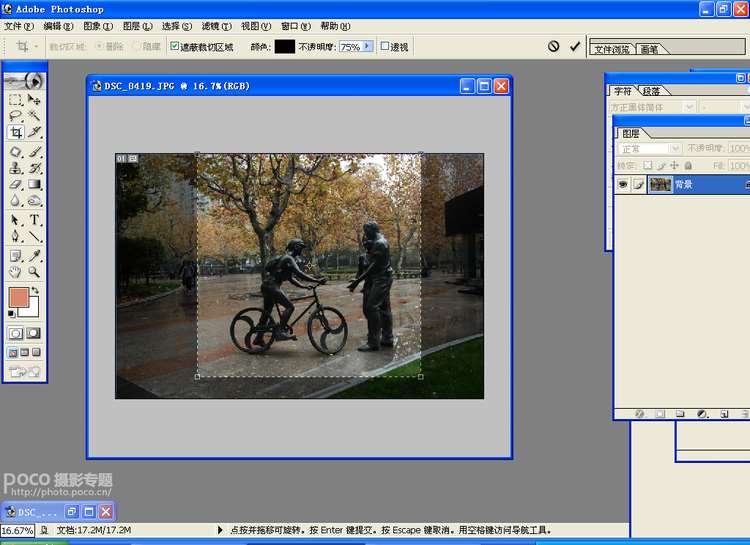Viewport: 750px width, 545px height.
Task: Enable the 透视 perspective checkbox
Action: click(385, 46)
